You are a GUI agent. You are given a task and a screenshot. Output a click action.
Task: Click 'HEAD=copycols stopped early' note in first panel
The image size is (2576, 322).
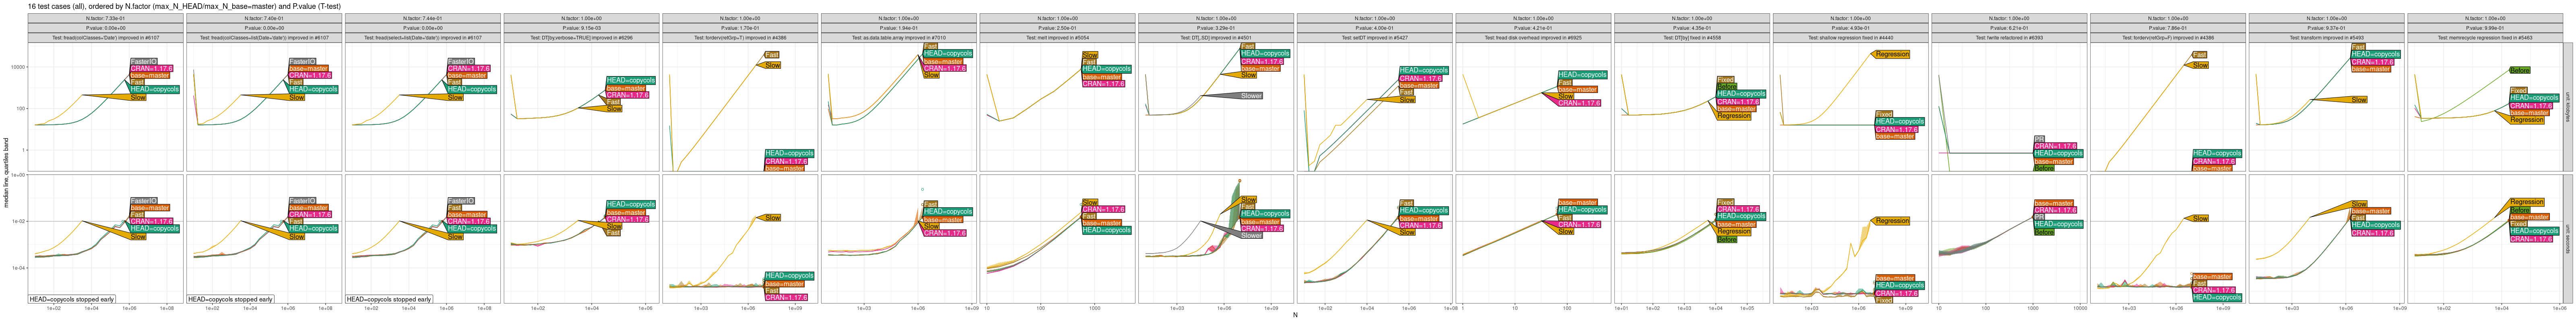pos(71,299)
